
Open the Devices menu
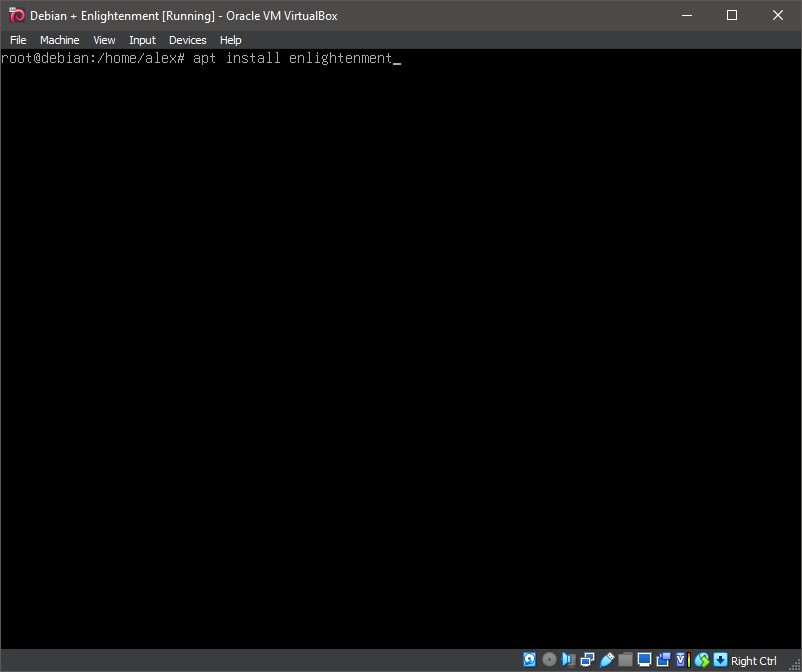point(187,40)
